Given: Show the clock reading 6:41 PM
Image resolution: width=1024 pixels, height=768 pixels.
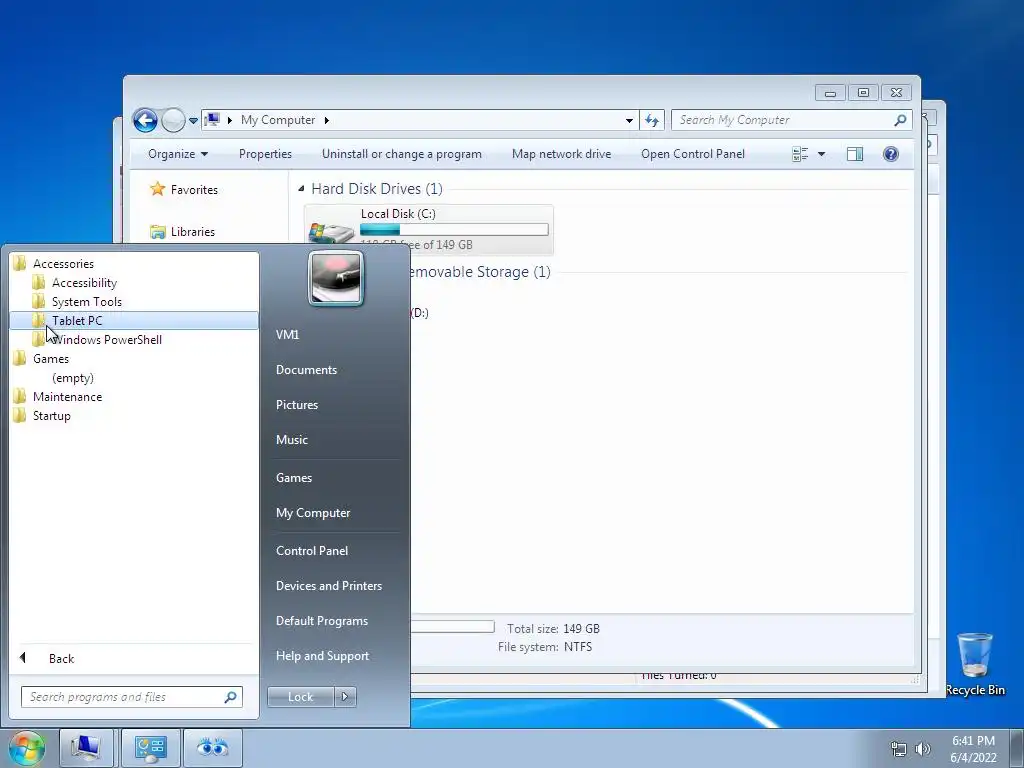Looking at the screenshot, I should click(x=973, y=741).
